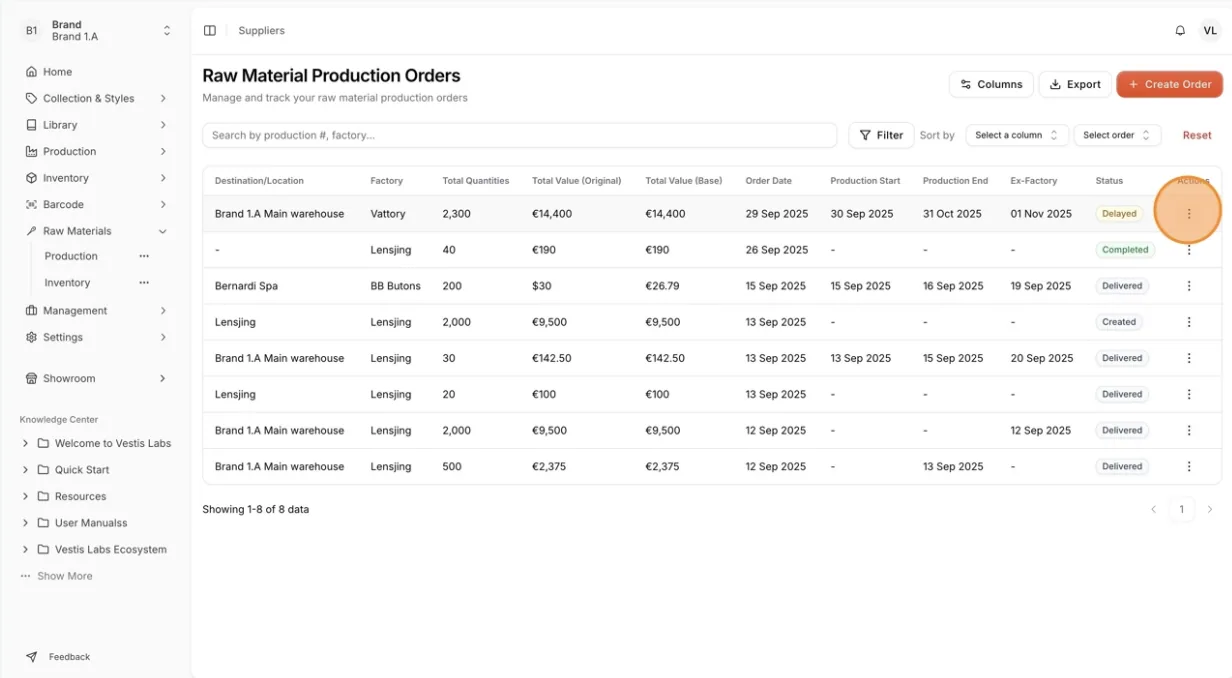Open options dots beside Inventory submenu
Image resolution: width=1232 pixels, height=678 pixels.
[x=144, y=283]
